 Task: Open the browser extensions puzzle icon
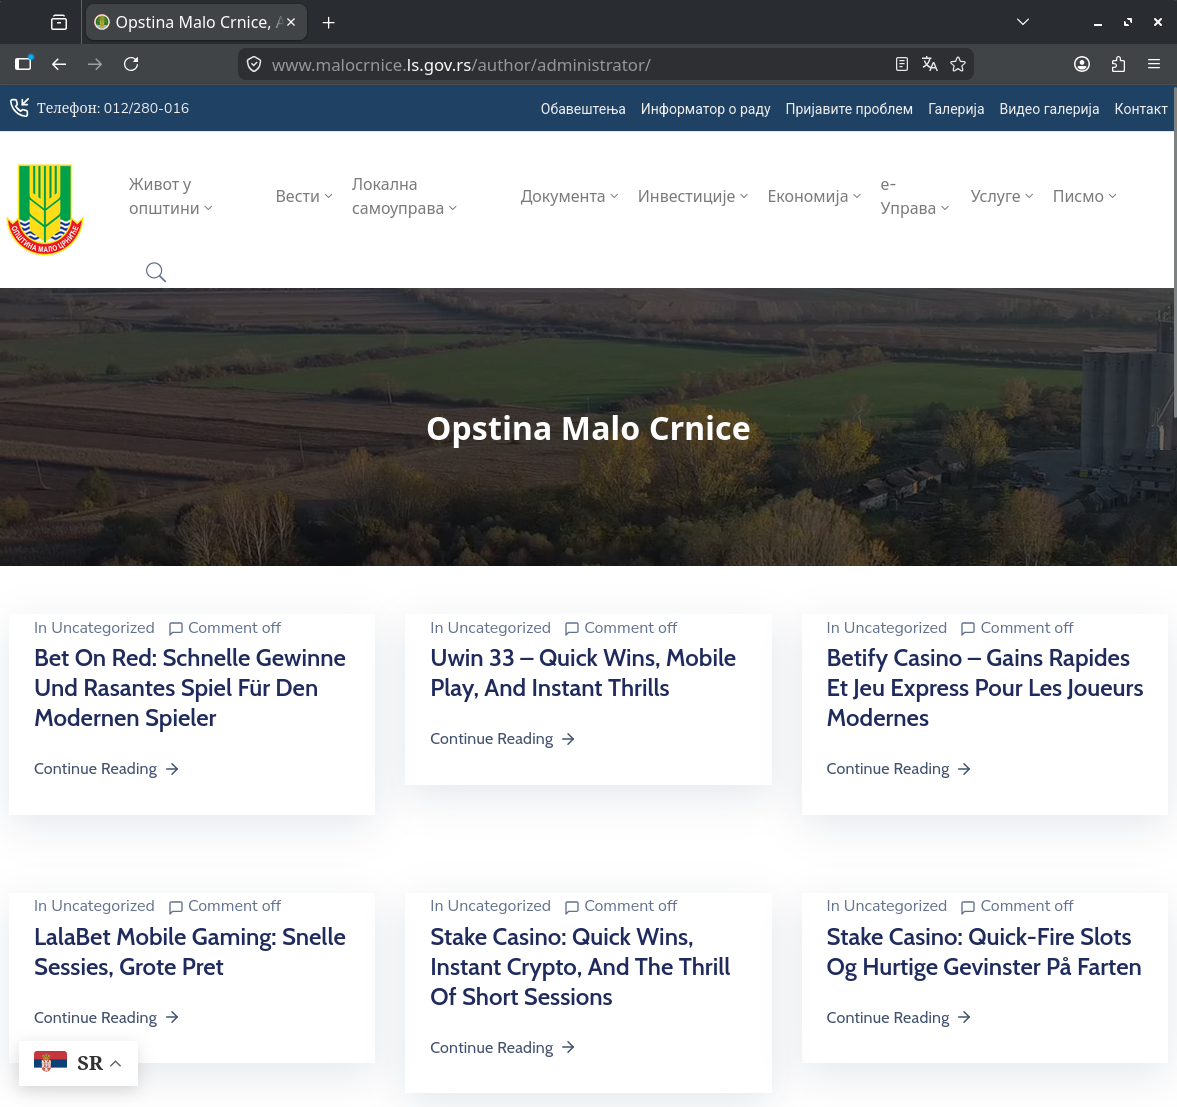click(x=1118, y=65)
